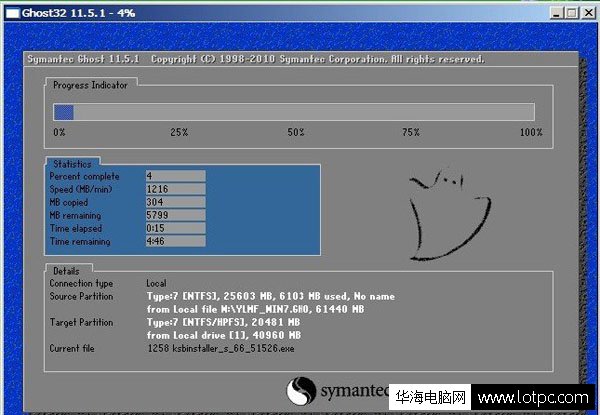
Task: Click the YLMF_WIN7.GHO source file line
Action: [255, 309]
